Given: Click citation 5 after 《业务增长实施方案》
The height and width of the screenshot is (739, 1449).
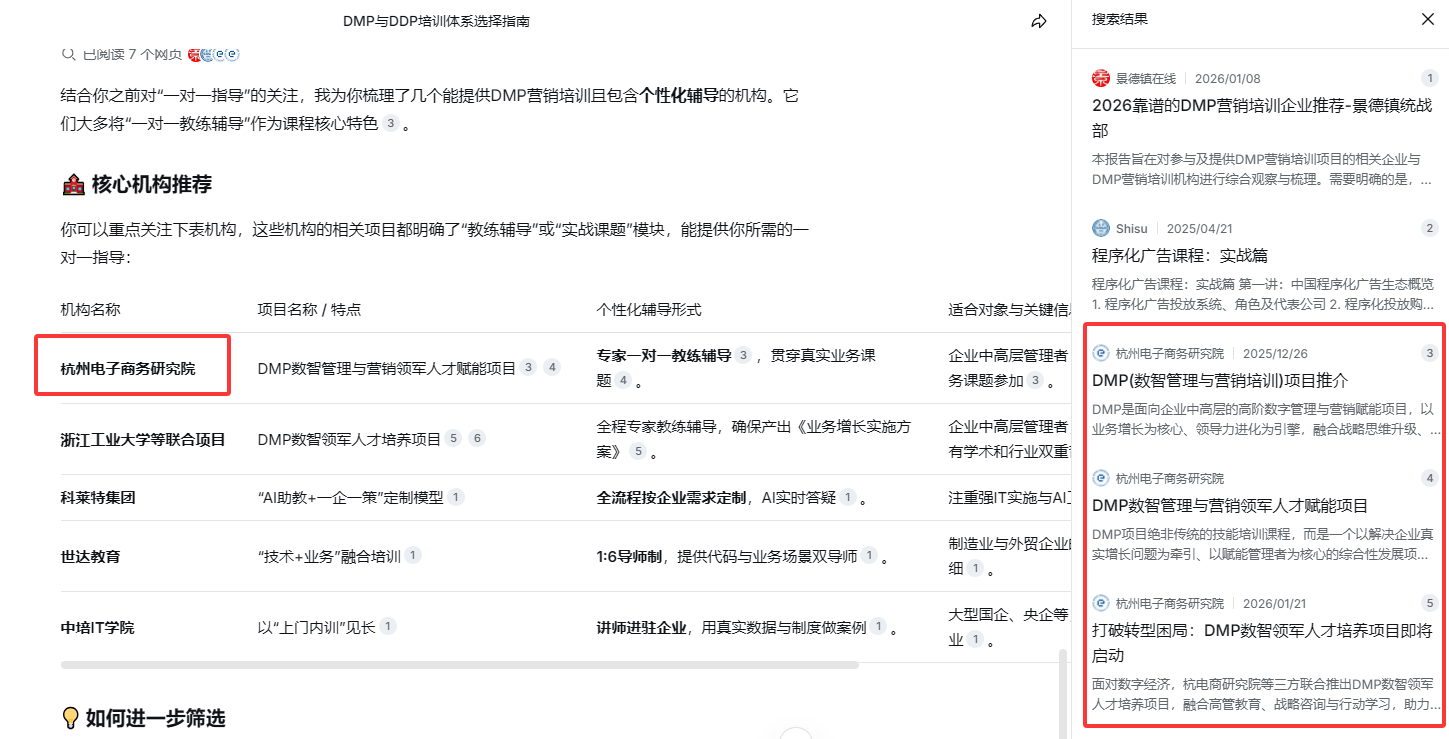Looking at the screenshot, I should click(637, 451).
